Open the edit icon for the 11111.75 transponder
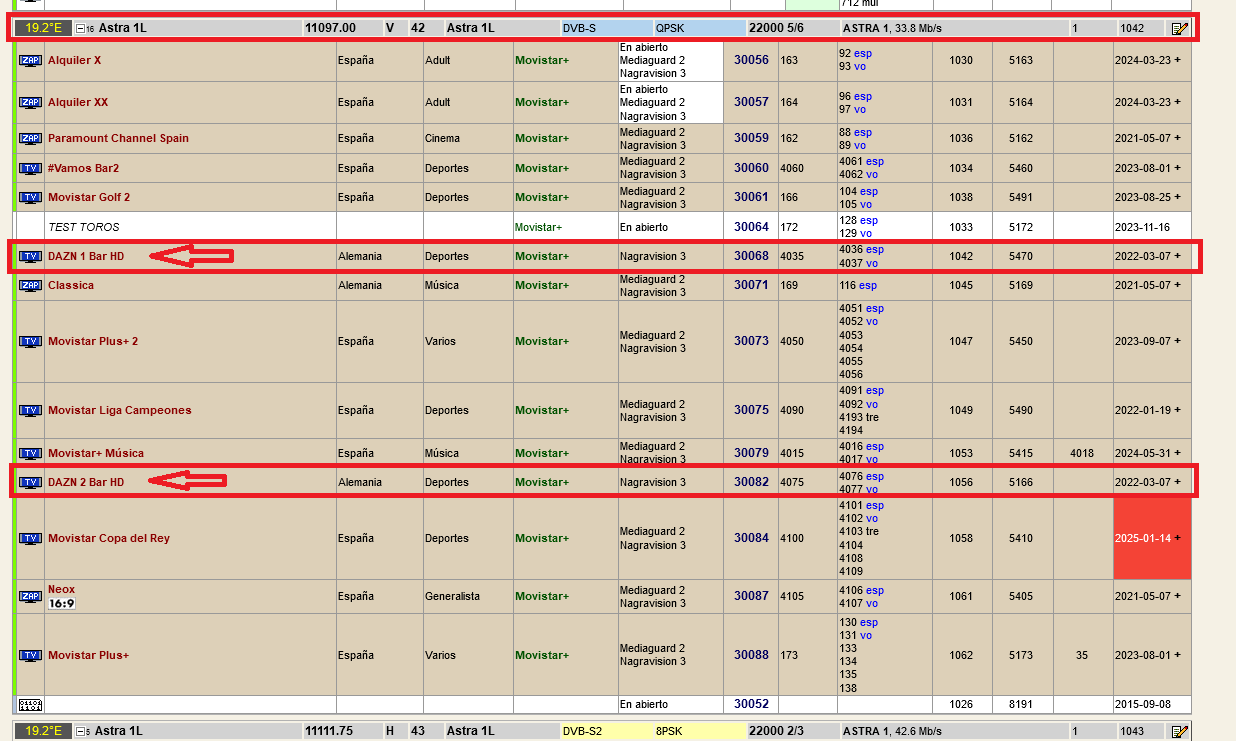This screenshot has width=1236, height=741. (x=1179, y=731)
